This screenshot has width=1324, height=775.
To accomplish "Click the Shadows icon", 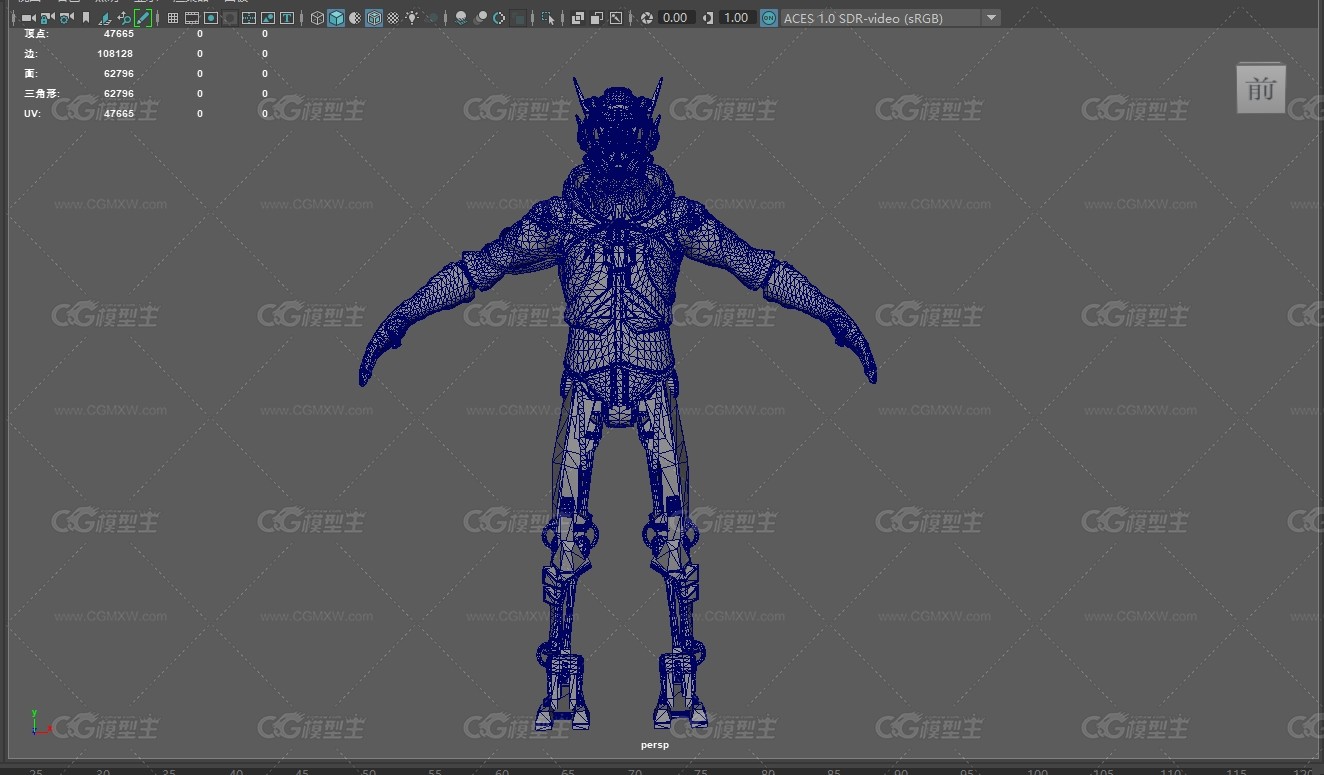I will [432, 18].
